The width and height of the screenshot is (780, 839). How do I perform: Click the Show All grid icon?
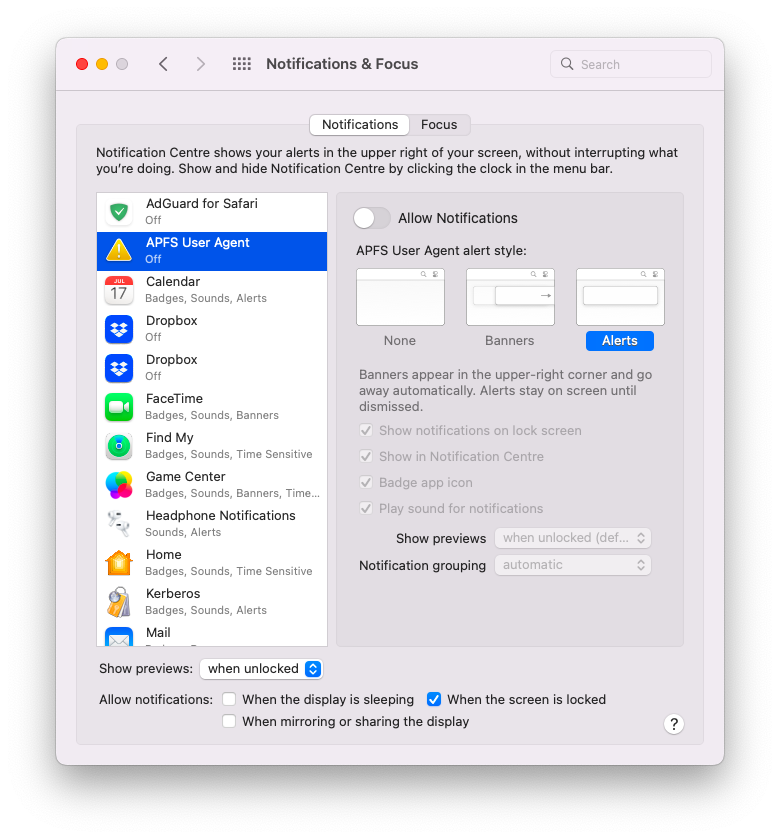coord(242,64)
